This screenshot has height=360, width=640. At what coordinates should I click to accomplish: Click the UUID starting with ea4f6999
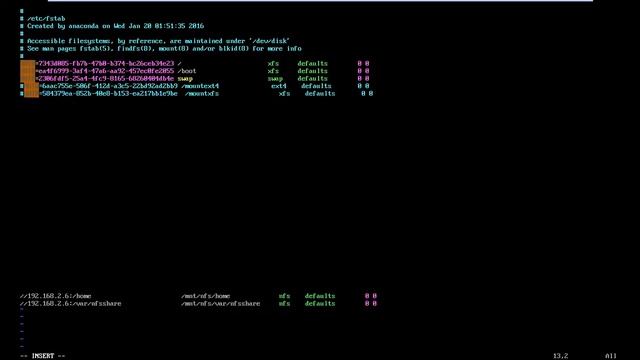point(106,71)
